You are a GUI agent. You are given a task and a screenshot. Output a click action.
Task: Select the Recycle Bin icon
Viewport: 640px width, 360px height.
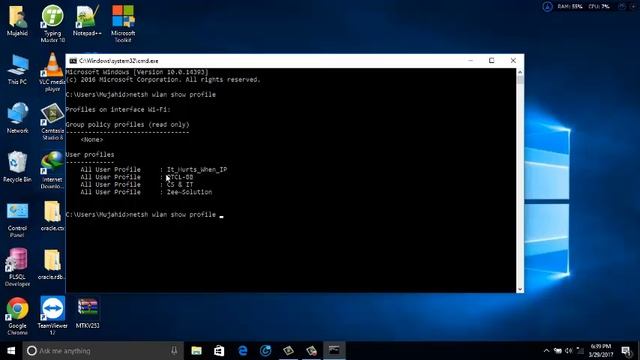pyautogui.click(x=17, y=167)
